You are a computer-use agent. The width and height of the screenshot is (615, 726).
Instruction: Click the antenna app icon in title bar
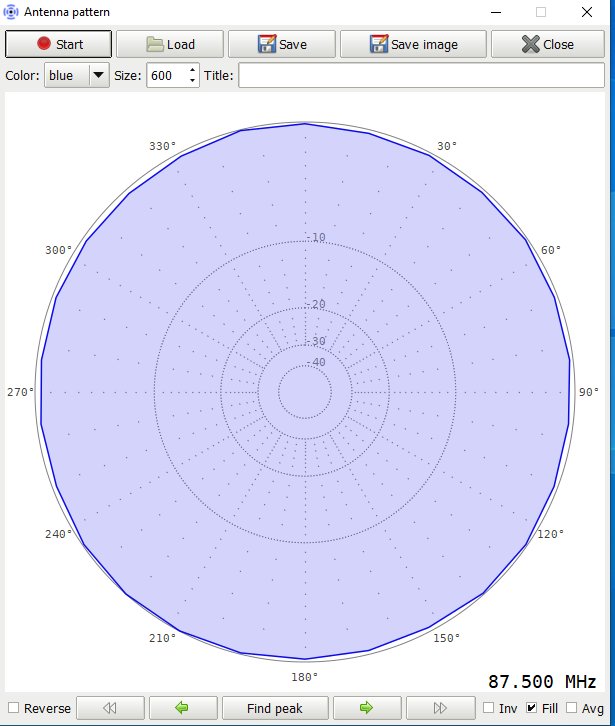[12, 13]
